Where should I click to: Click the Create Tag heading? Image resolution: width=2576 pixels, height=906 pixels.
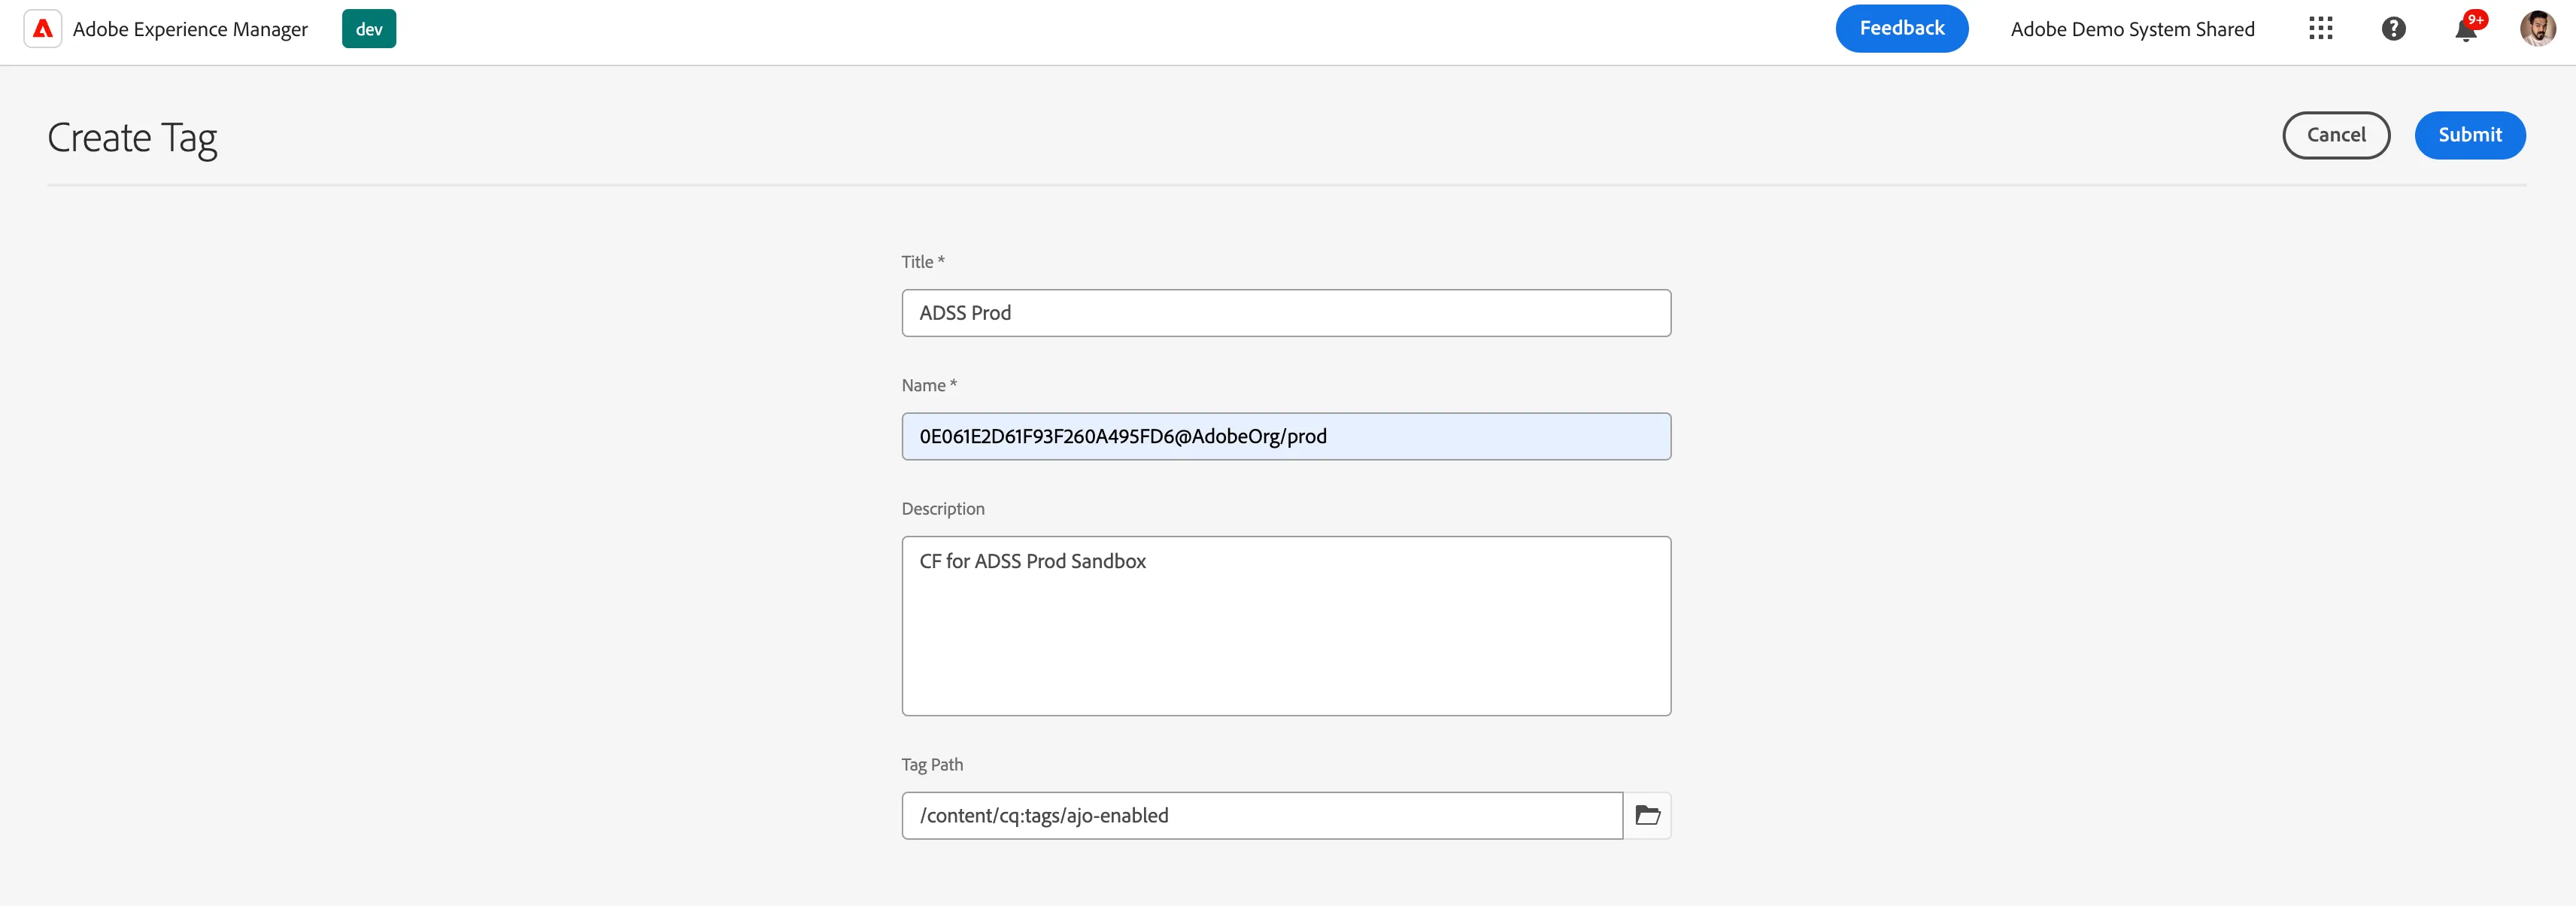point(132,138)
